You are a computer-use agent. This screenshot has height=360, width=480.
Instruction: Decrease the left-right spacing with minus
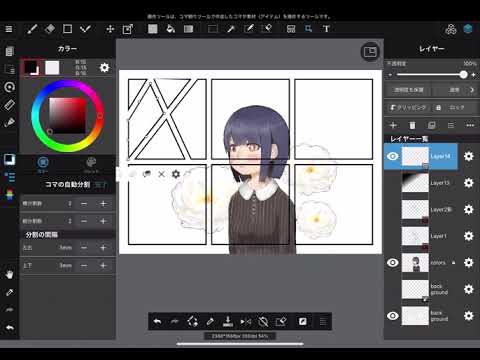84,248
